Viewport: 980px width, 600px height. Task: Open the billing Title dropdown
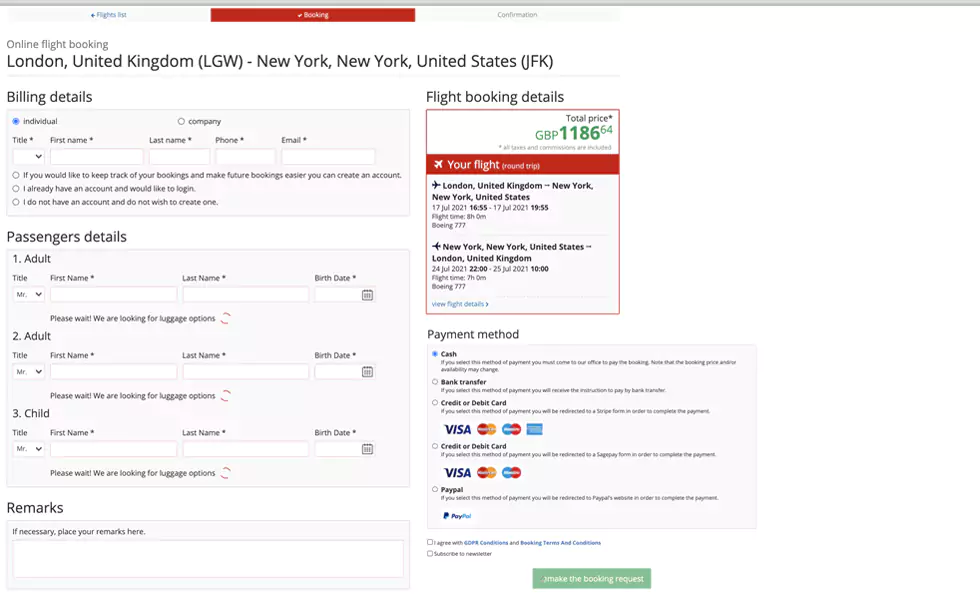pos(26,156)
